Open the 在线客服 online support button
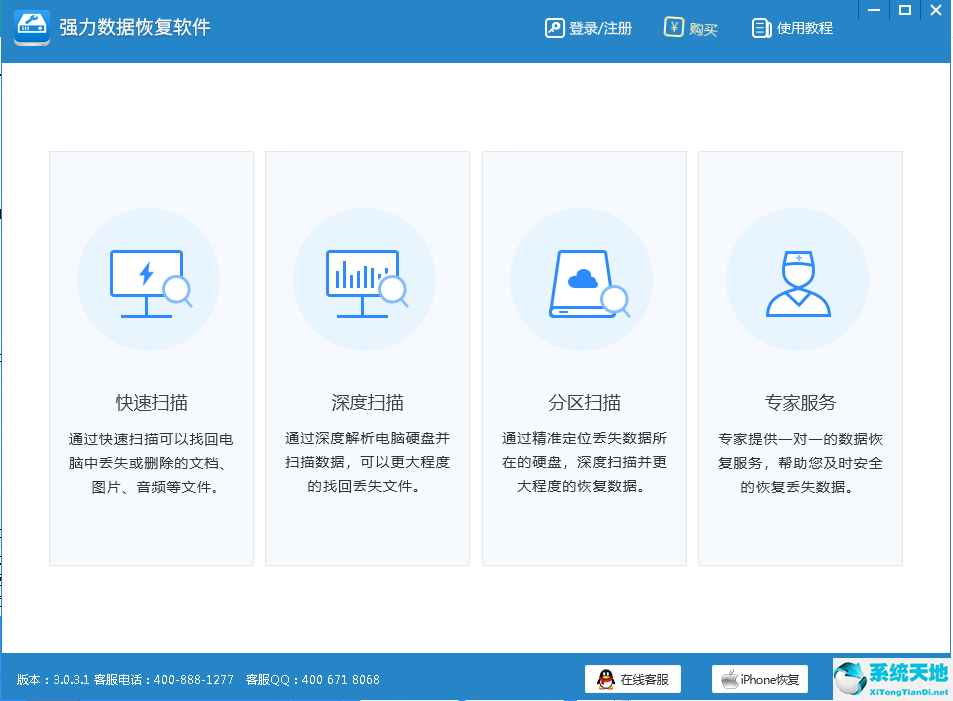 click(633, 679)
